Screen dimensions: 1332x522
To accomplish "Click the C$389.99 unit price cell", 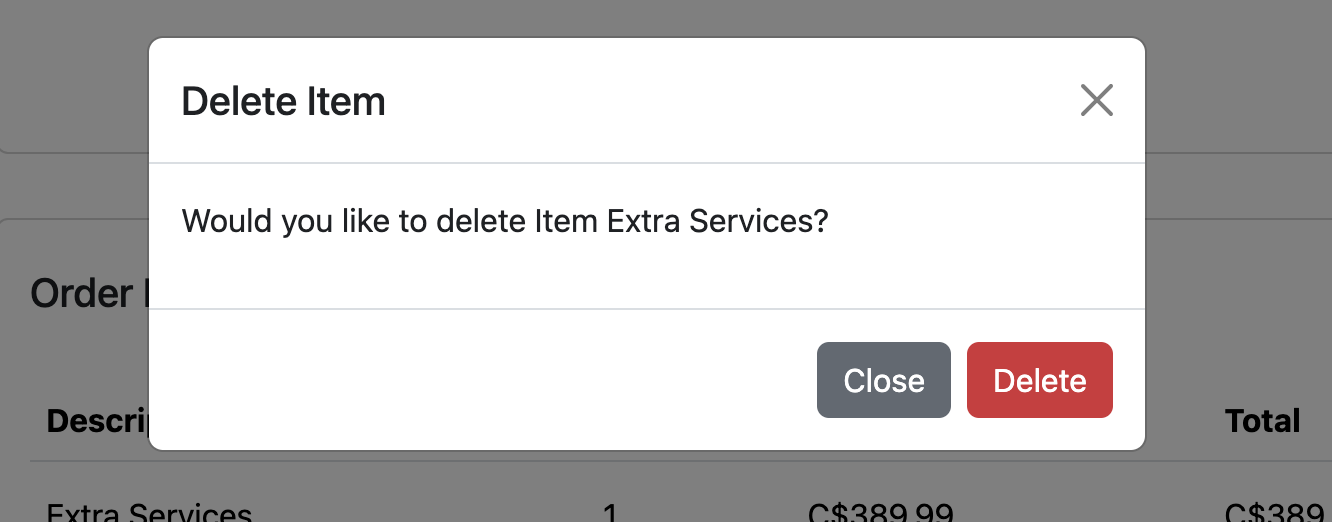I will (x=880, y=513).
